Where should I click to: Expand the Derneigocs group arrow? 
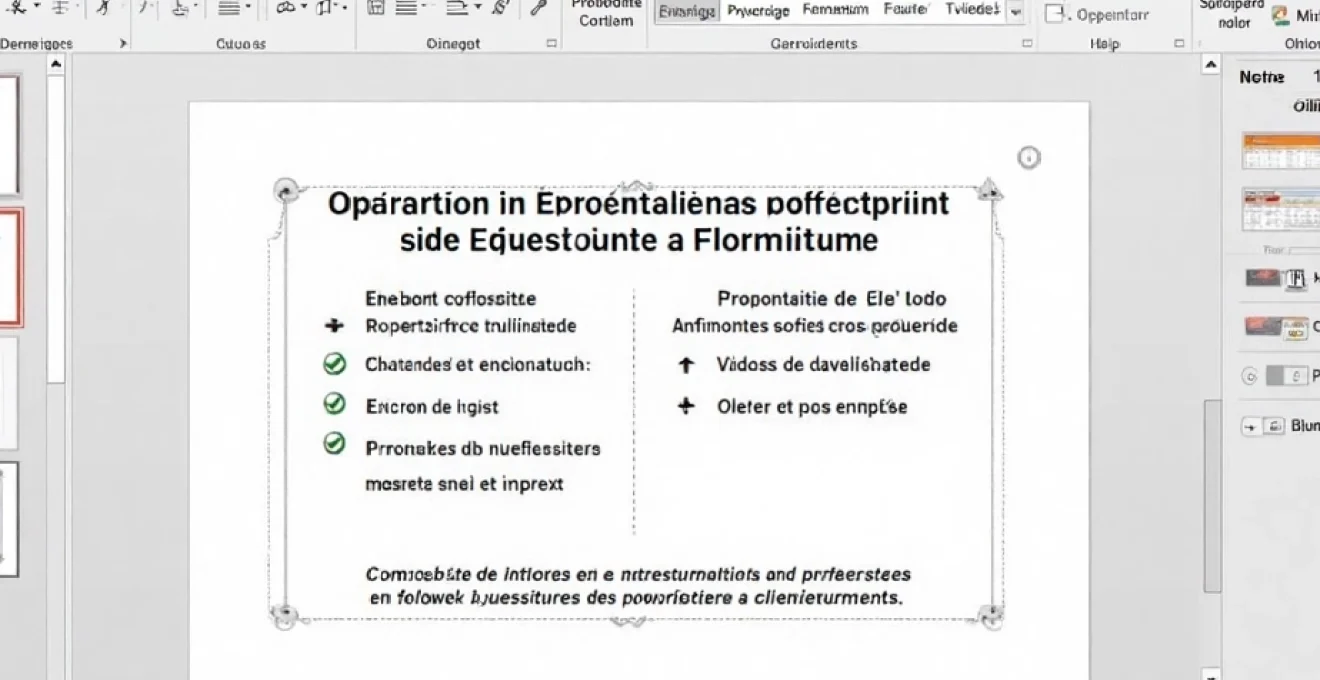tap(123, 44)
